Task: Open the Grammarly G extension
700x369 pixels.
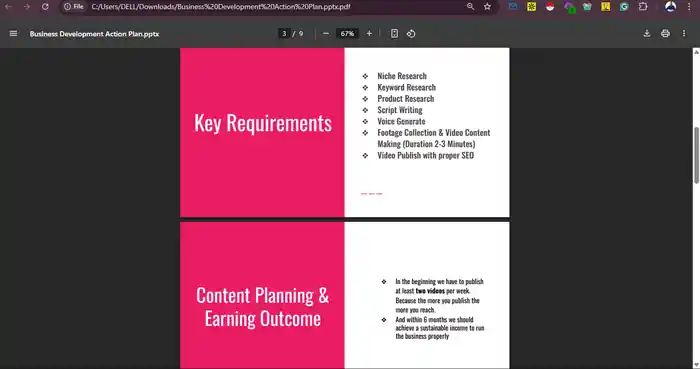Action: [x=624, y=7]
